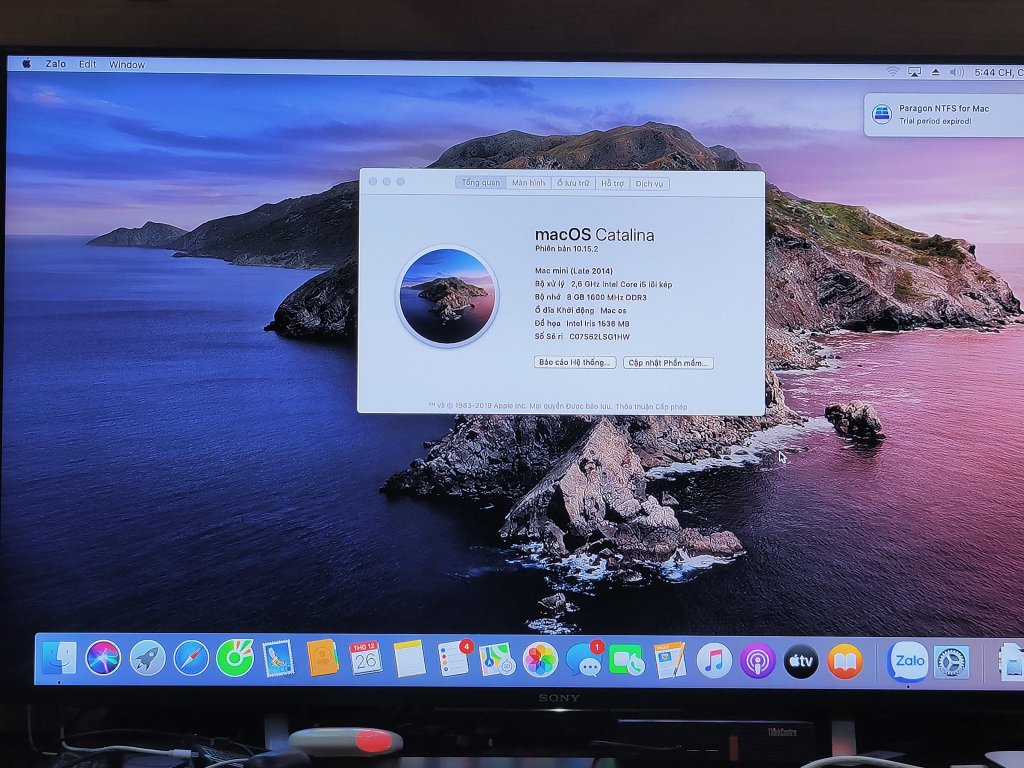Open the yellow Notes app
Screen dimensions: 1024x768
pyautogui.click(x=409, y=658)
